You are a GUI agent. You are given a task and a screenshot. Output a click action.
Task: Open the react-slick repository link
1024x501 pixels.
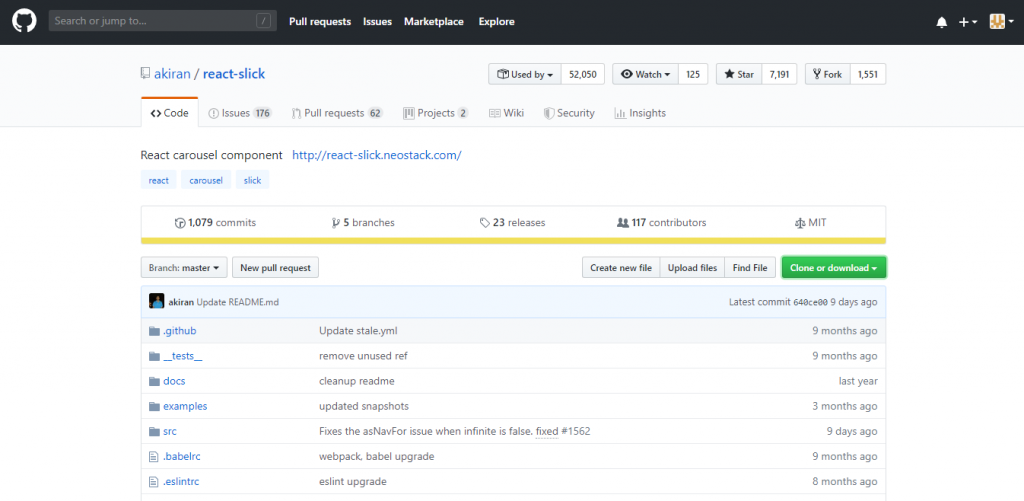pyautogui.click(x=234, y=74)
